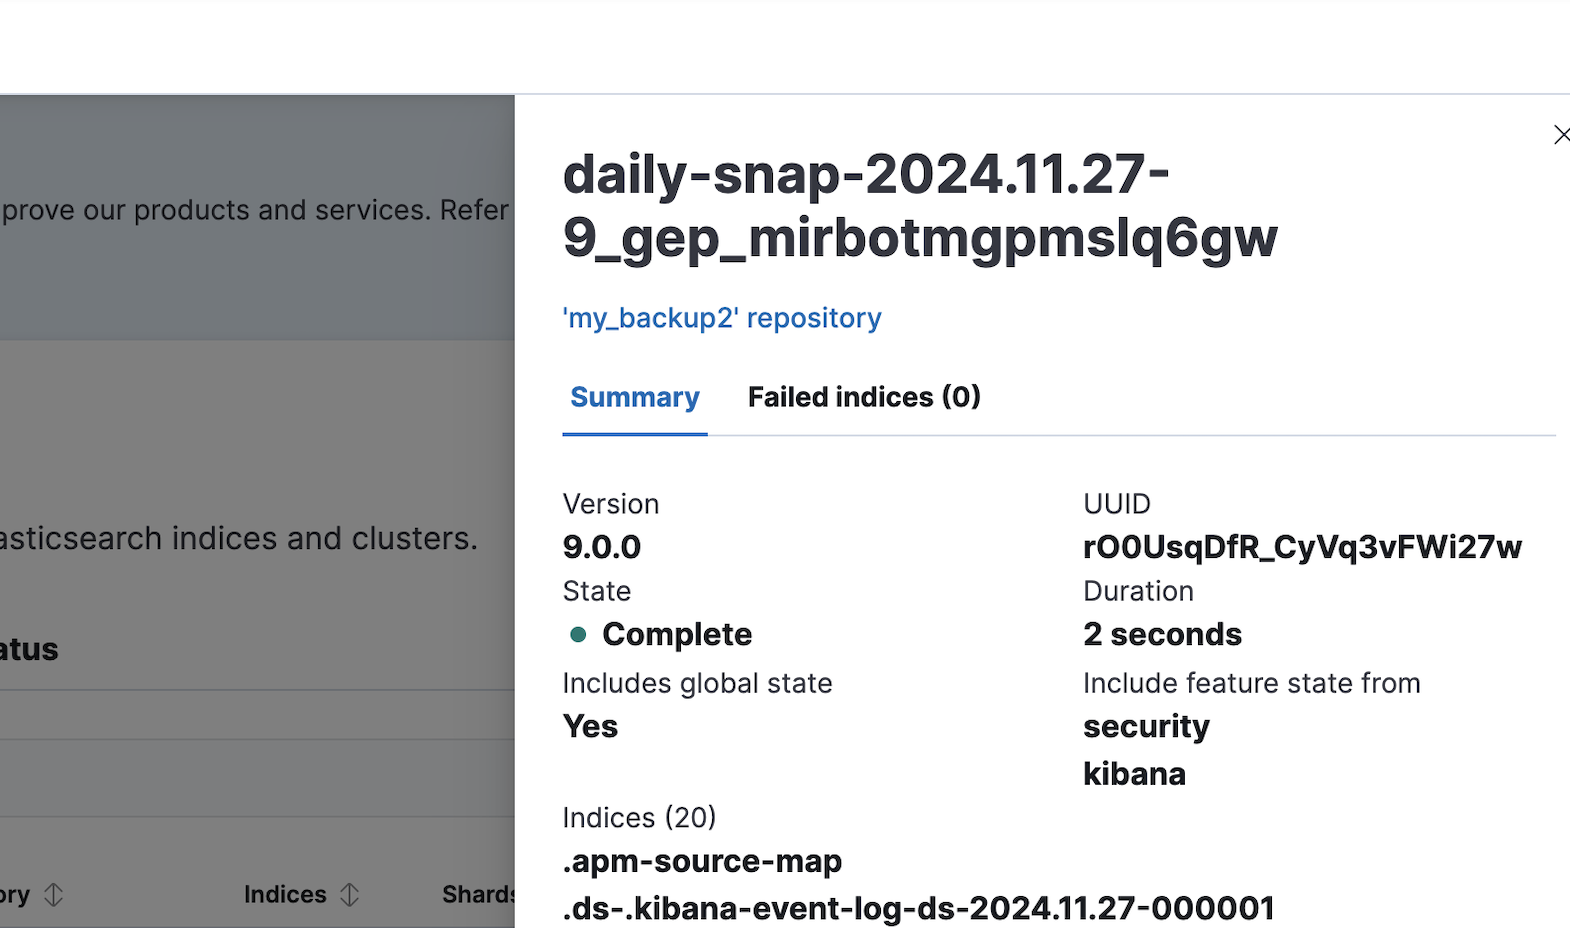Viewport: 1570px width, 928px height.
Task: Sort the table by the Indices column
Action: pyautogui.click(x=301, y=894)
